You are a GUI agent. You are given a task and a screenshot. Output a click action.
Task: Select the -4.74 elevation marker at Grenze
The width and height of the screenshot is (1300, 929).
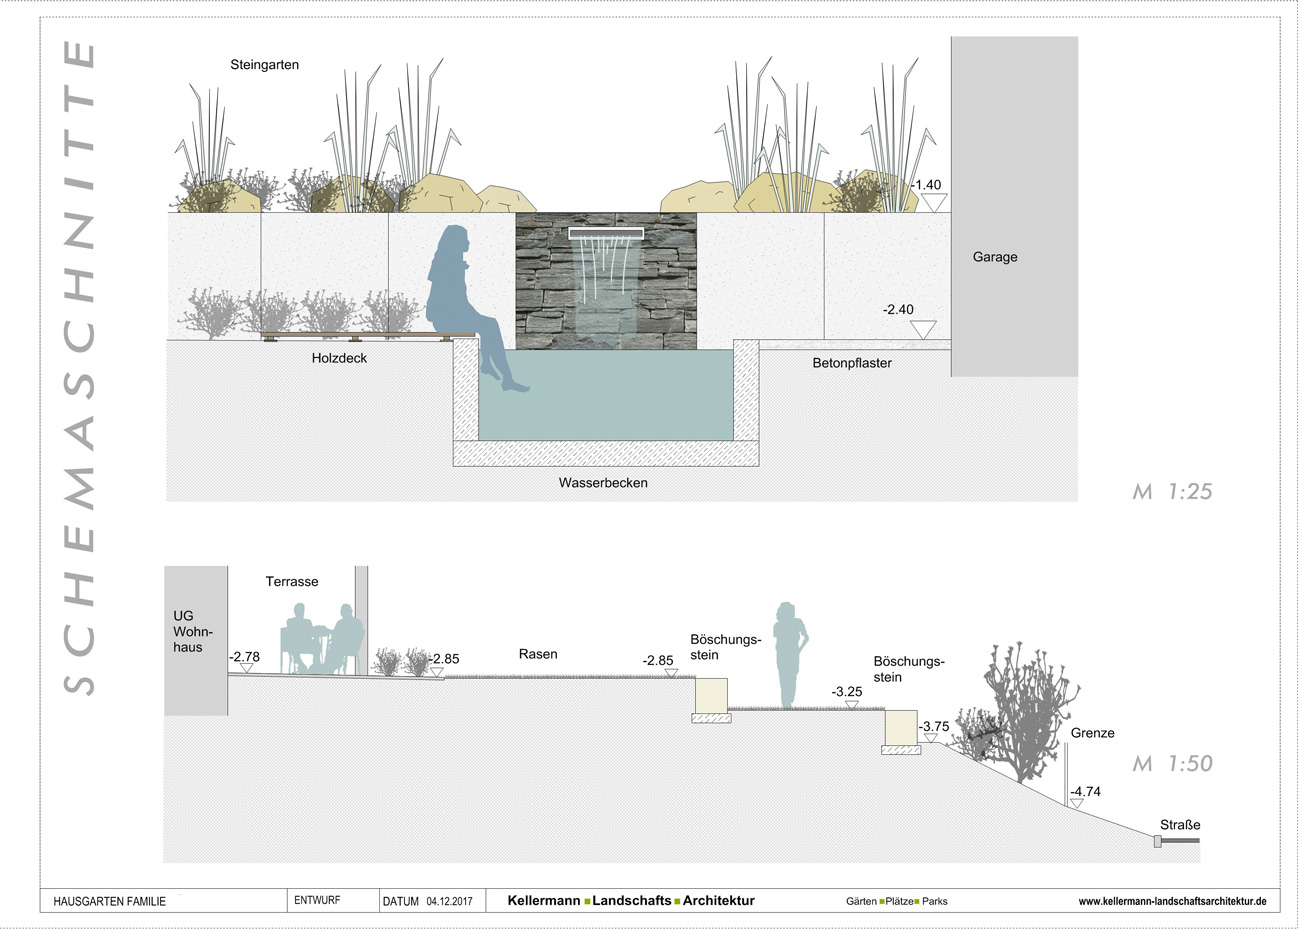pos(1076,803)
